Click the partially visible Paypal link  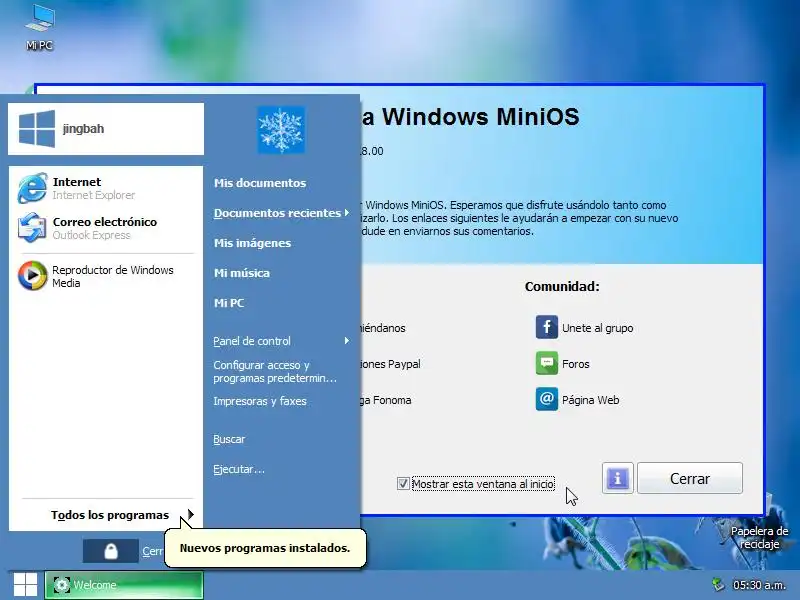[391, 364]
